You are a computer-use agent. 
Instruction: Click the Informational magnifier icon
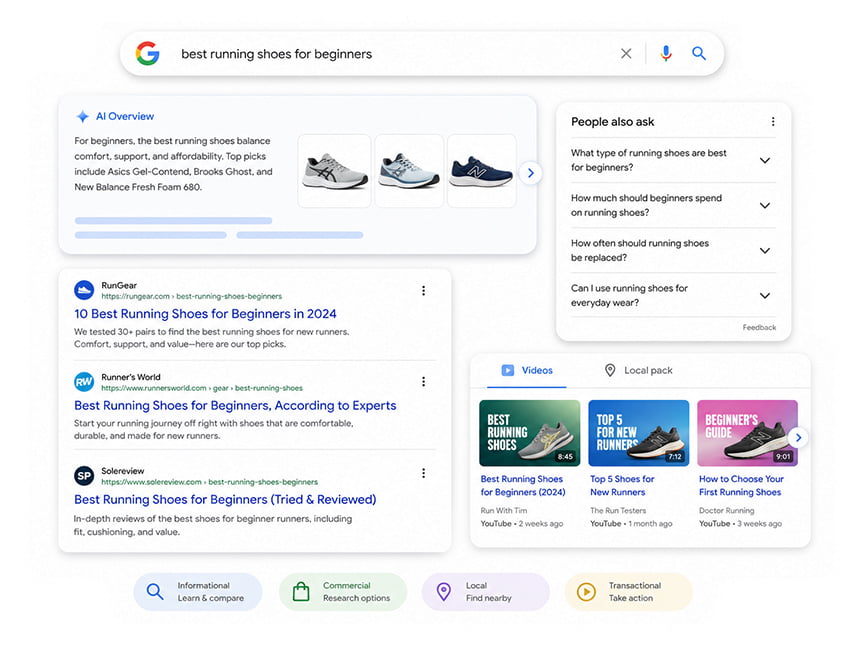(155, 592)
